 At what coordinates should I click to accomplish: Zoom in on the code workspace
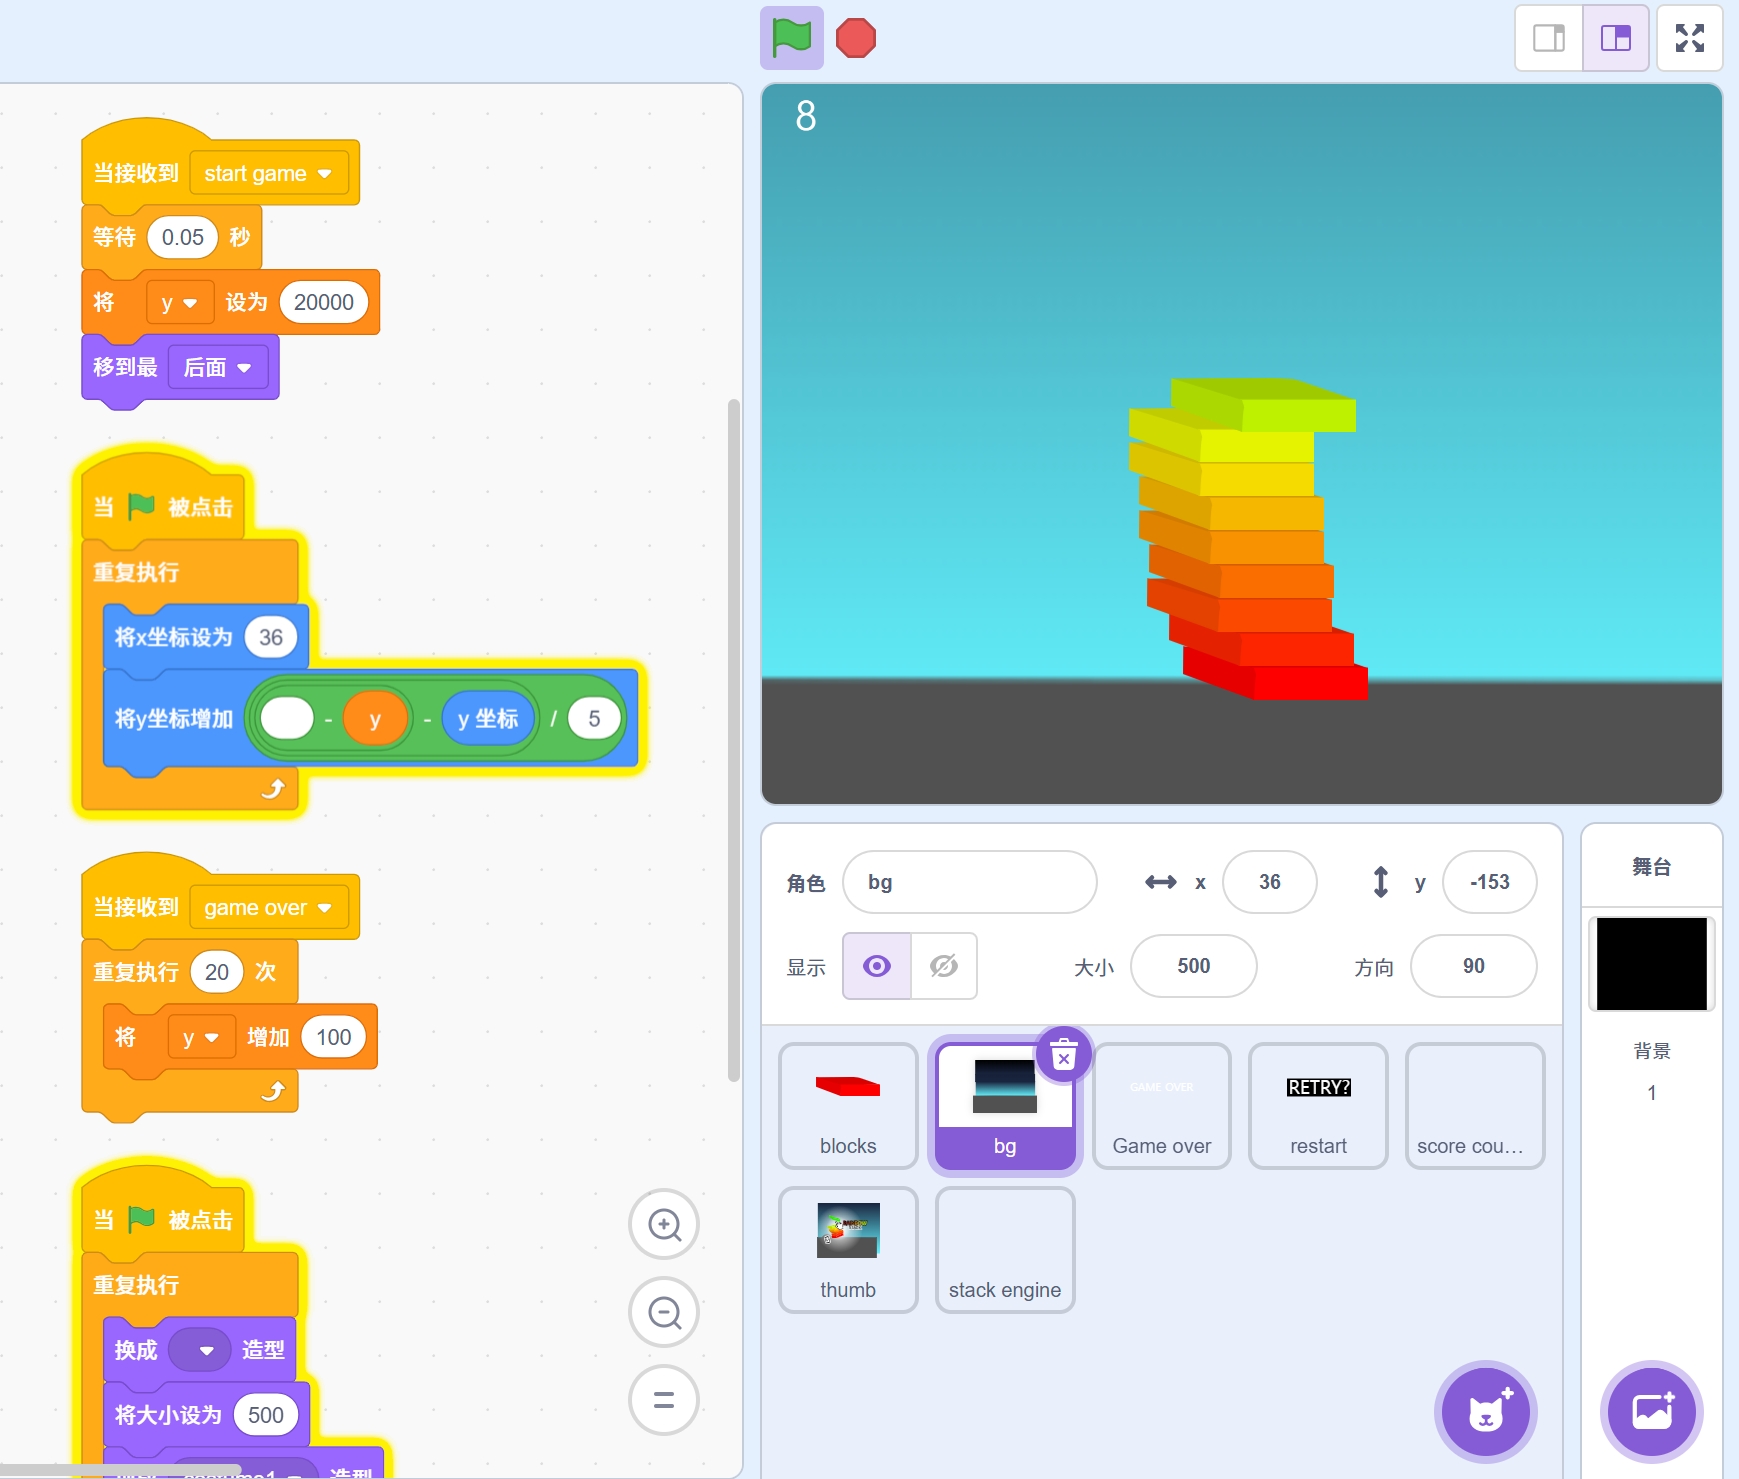tap(664, 1224)
